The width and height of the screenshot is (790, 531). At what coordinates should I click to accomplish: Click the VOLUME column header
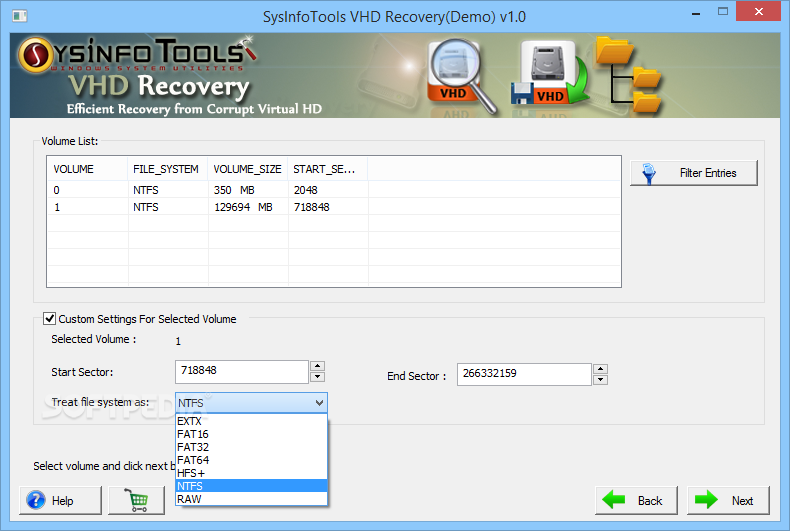(88, 169)
